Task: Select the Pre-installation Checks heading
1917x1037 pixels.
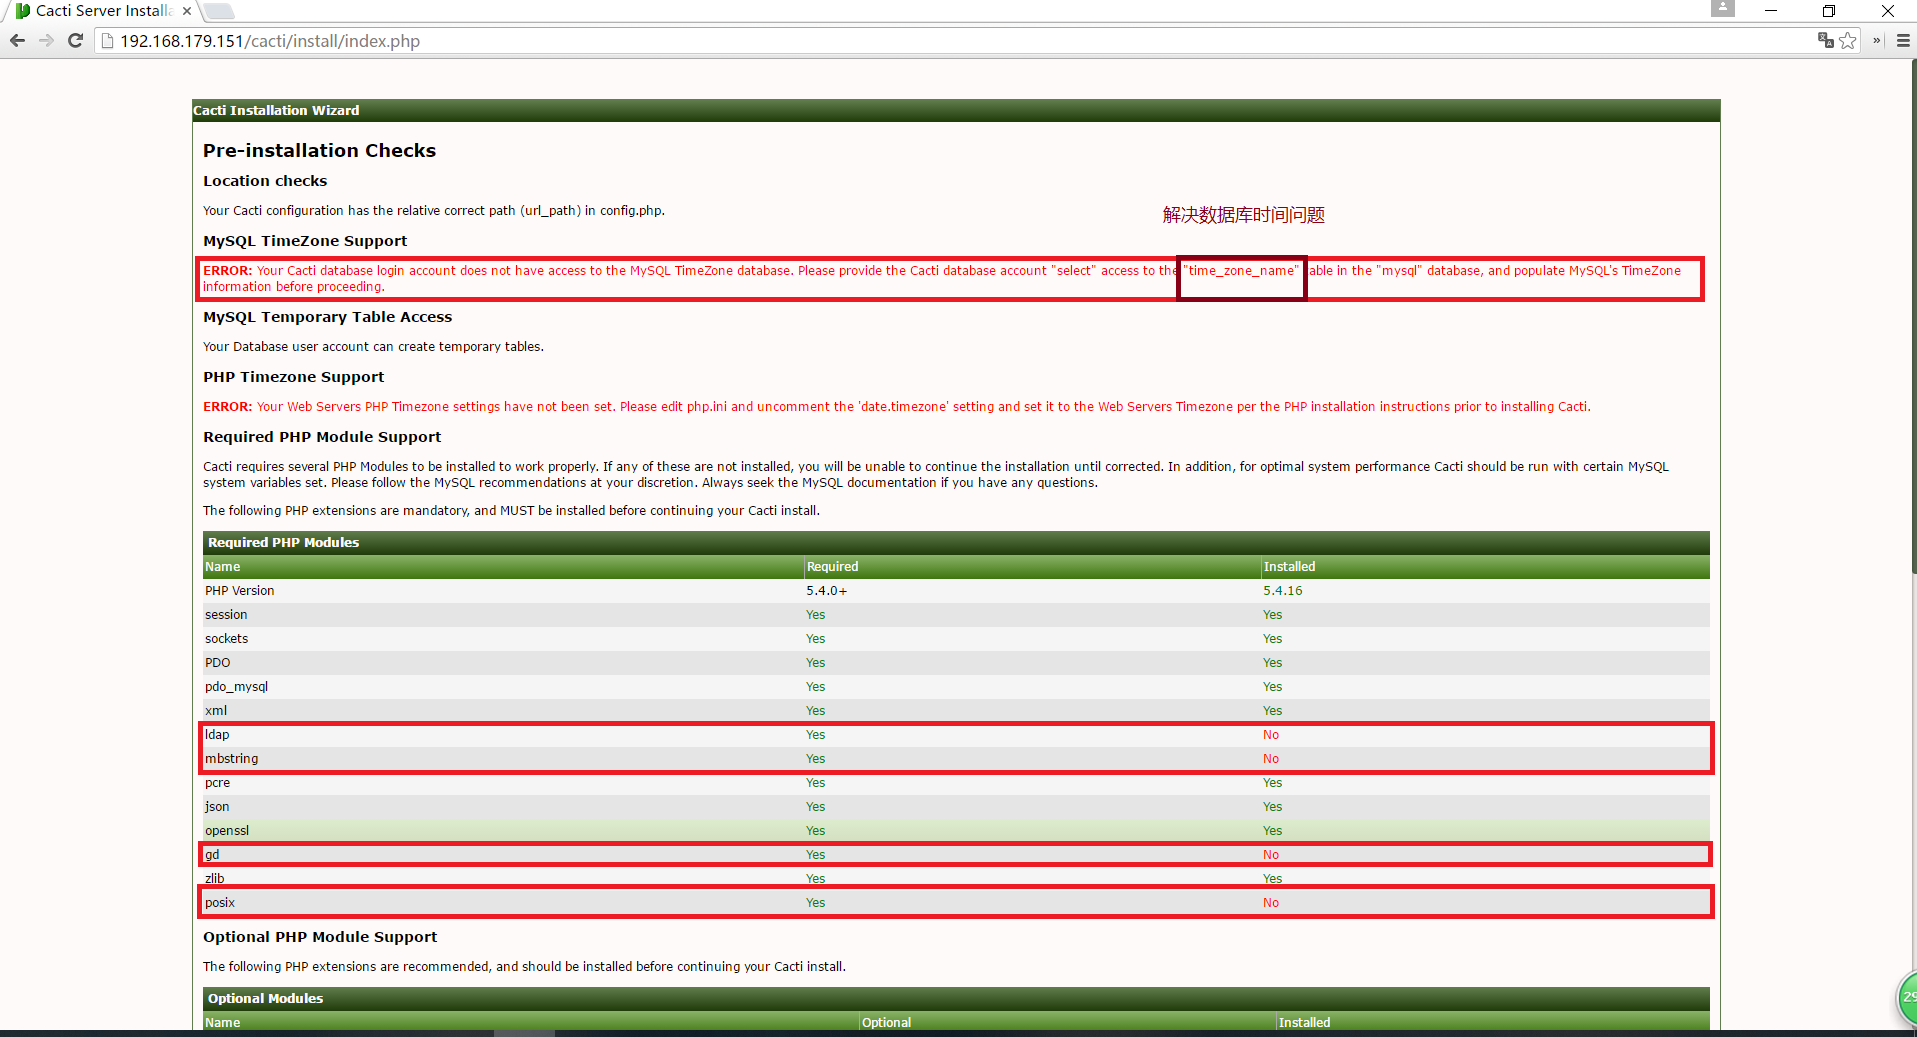Action: tap(319, 150)
